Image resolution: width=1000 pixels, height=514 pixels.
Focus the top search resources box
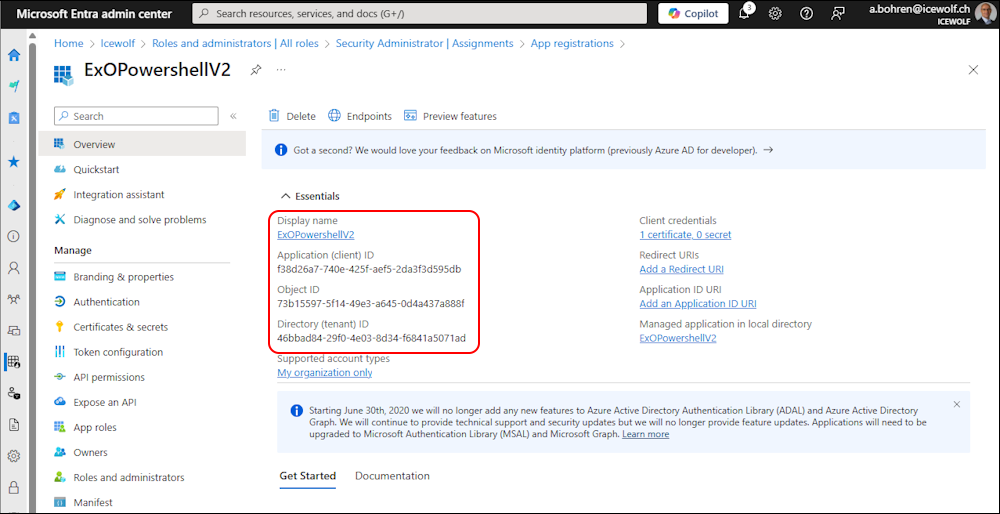(420, 13)
